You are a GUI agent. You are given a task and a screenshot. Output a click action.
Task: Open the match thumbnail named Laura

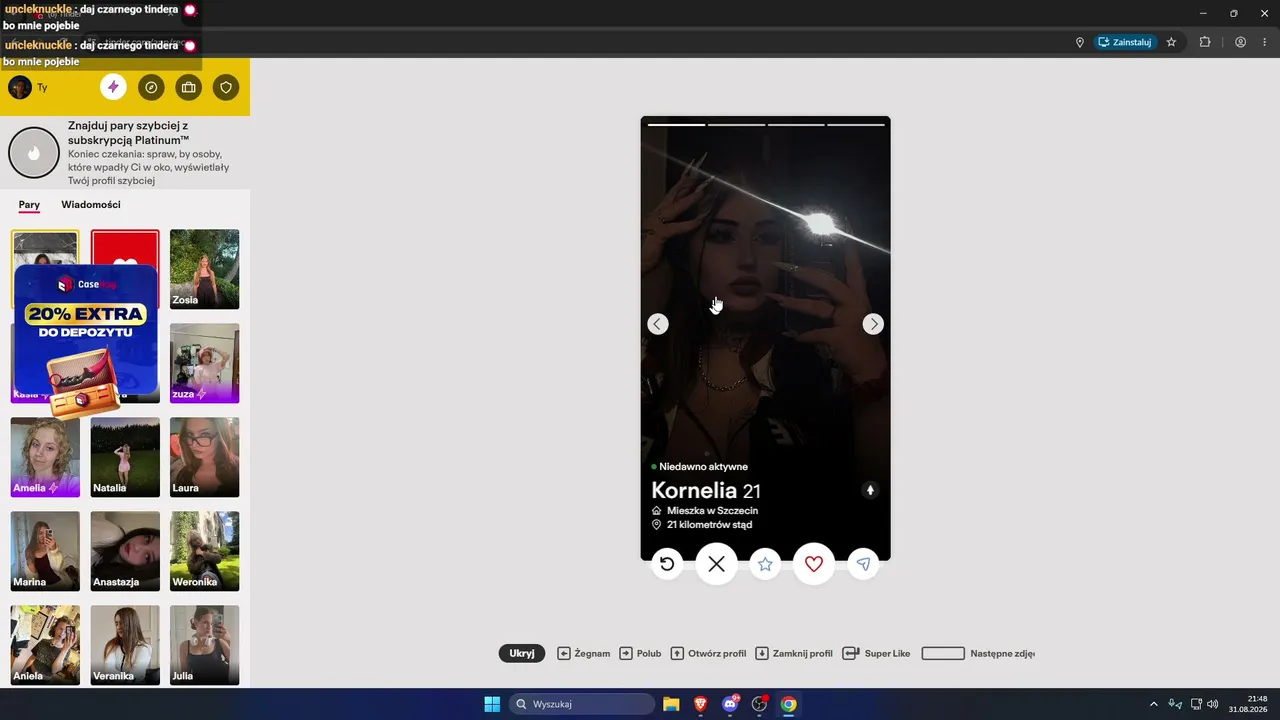point(205,457)
